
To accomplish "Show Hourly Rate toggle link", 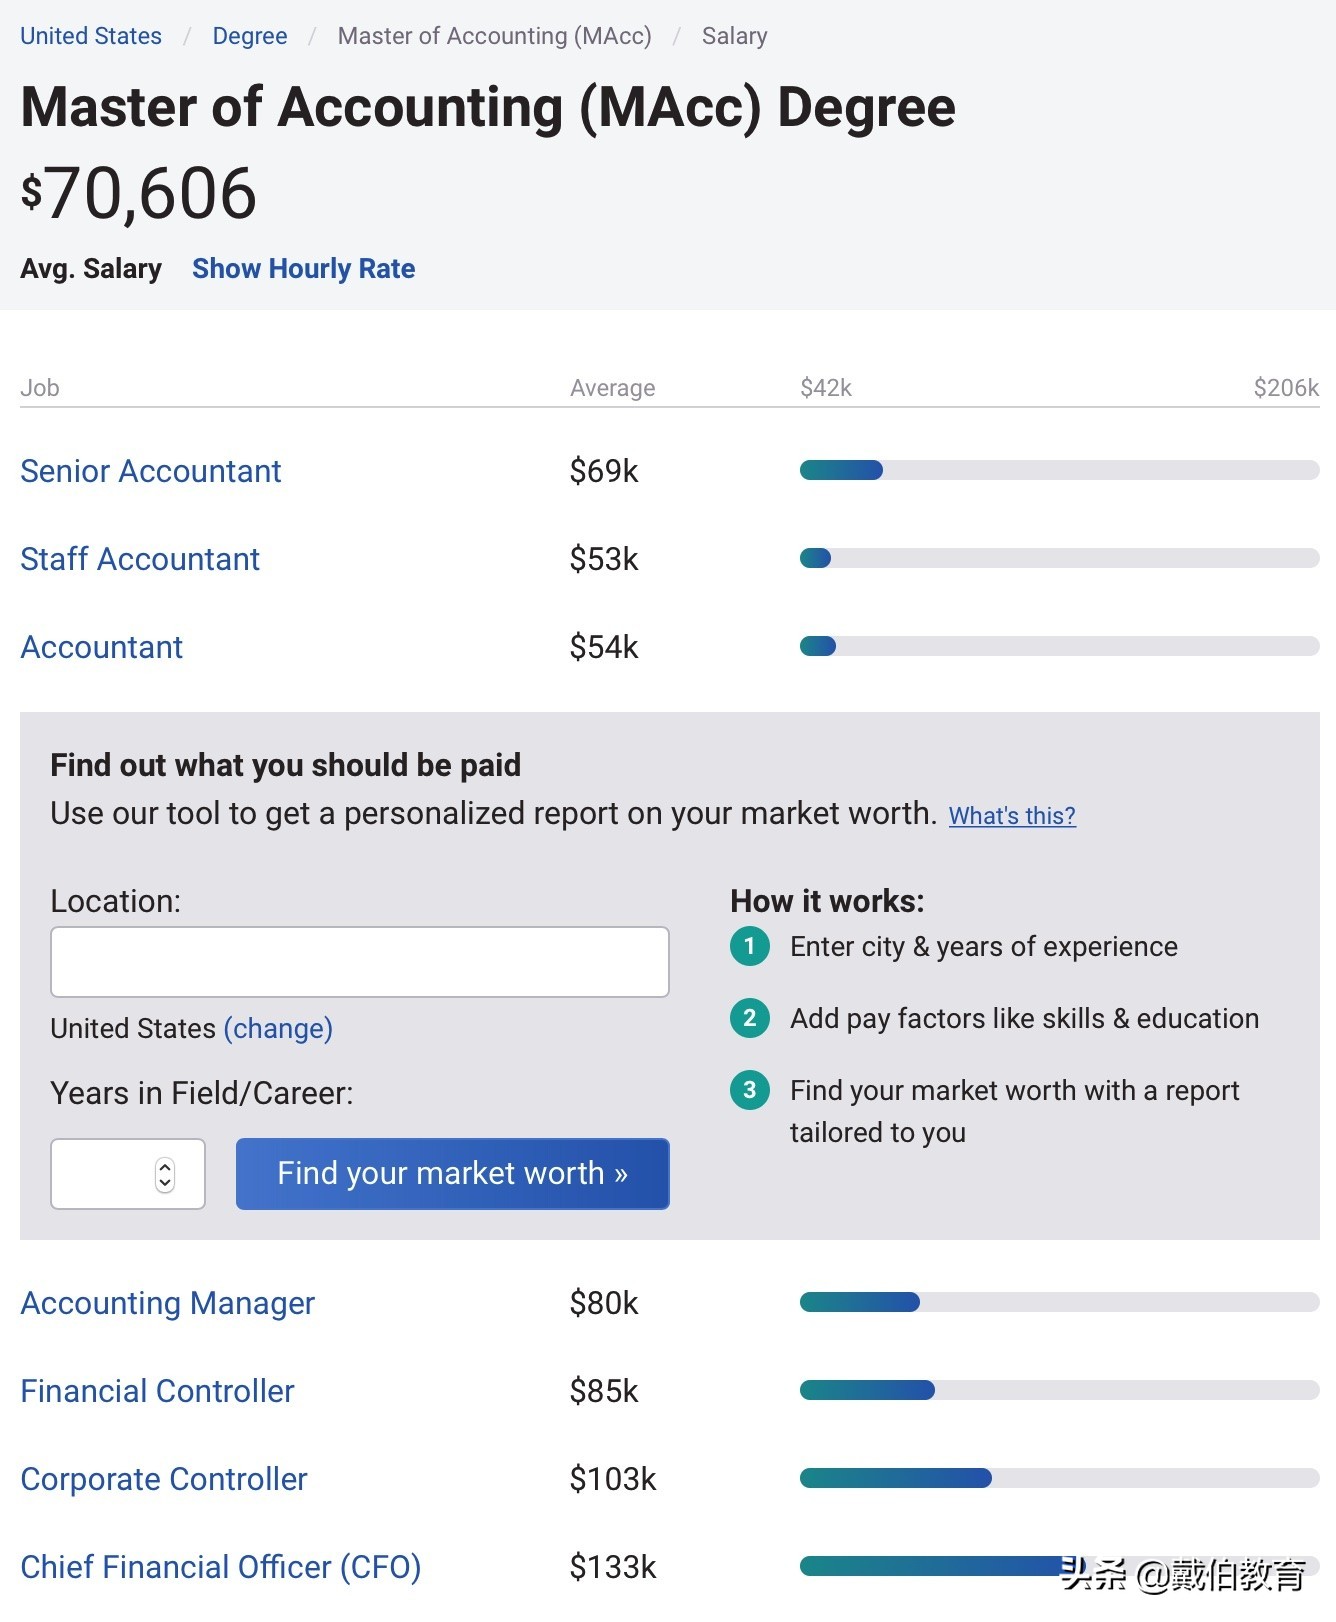I will (x=303, y=268).
